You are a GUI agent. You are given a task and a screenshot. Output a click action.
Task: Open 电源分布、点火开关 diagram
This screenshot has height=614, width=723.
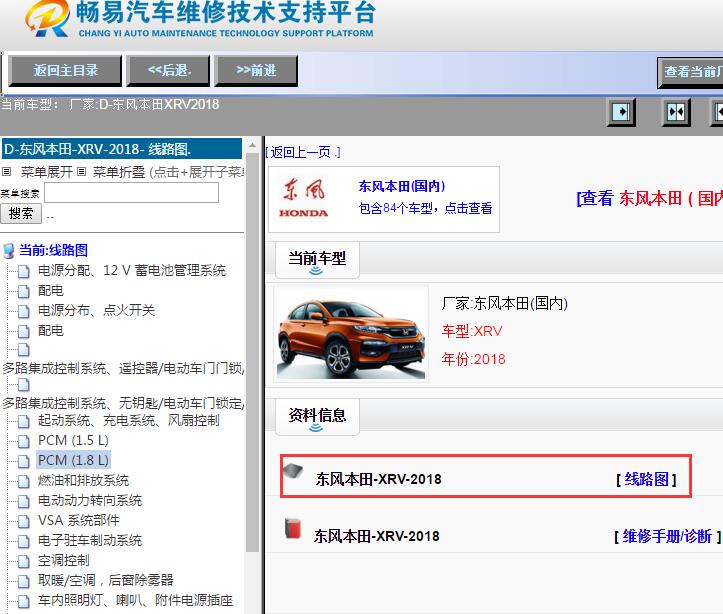point(96,310)
